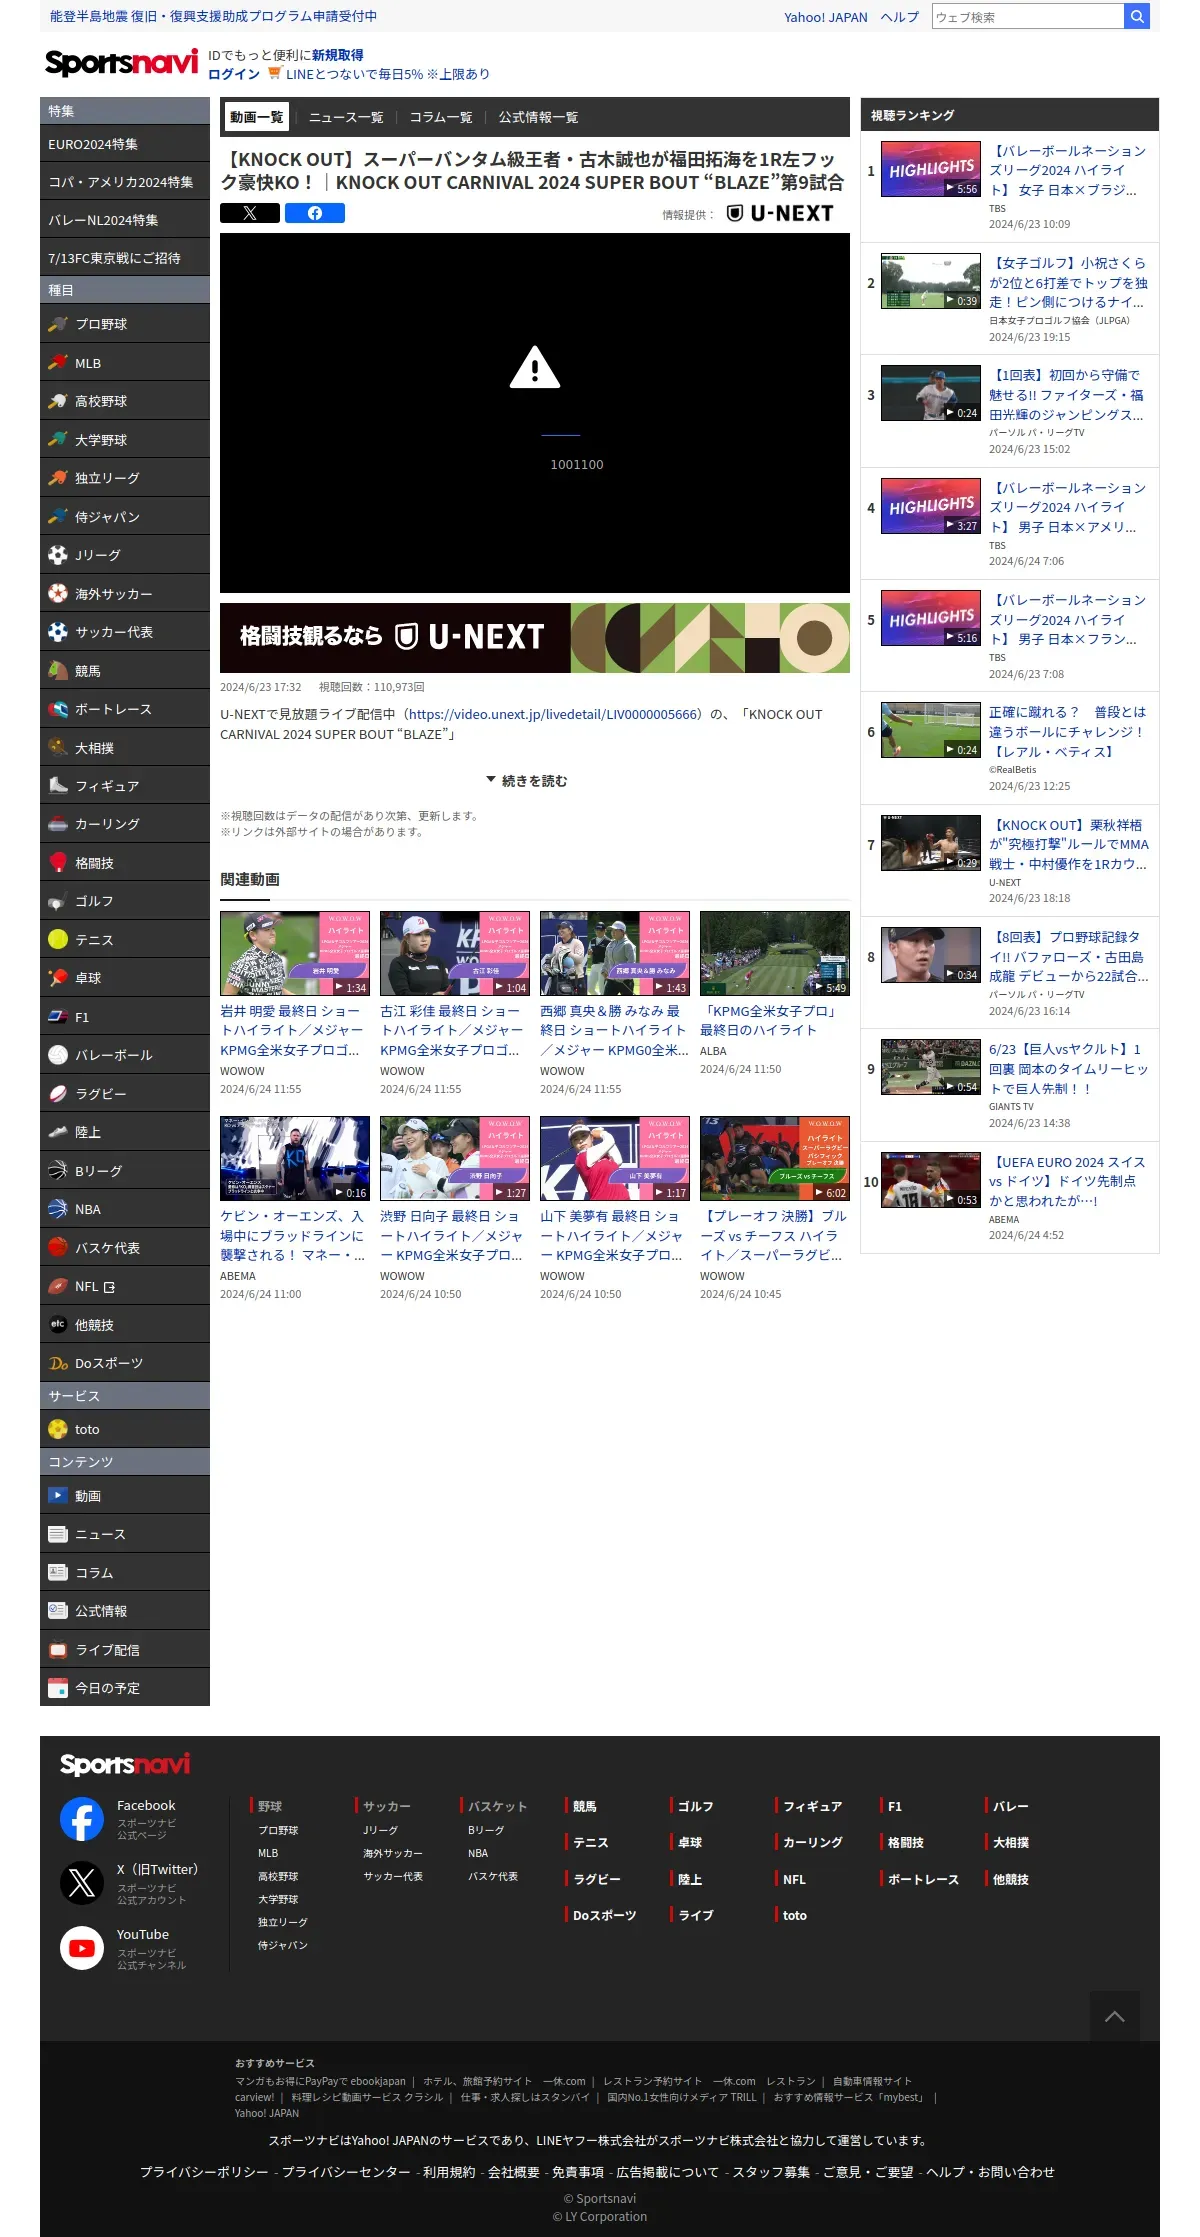The image size is (1200, 2237).
Task: Open 今日の予定 calendar icon
Action: (58, 1688)
